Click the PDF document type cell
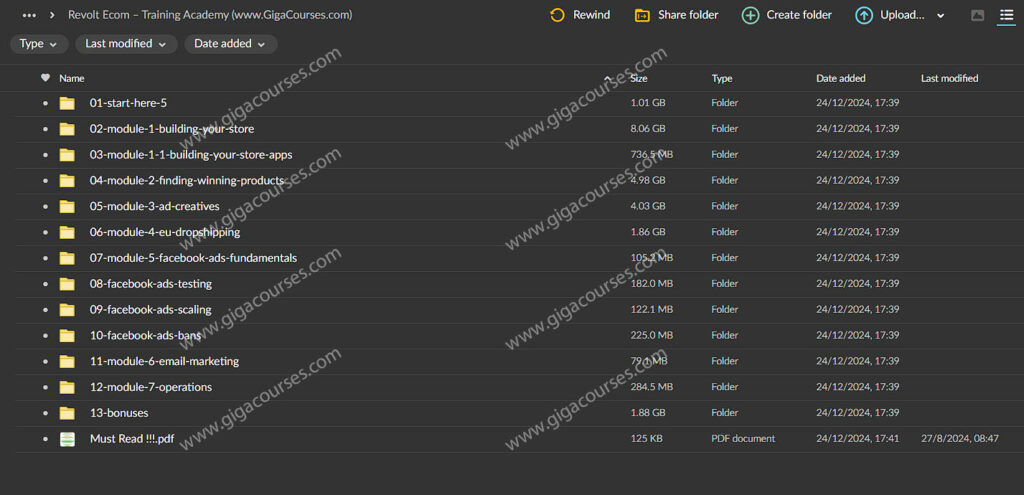Screen dimensions: 1024x495 (x=743, y=439)
